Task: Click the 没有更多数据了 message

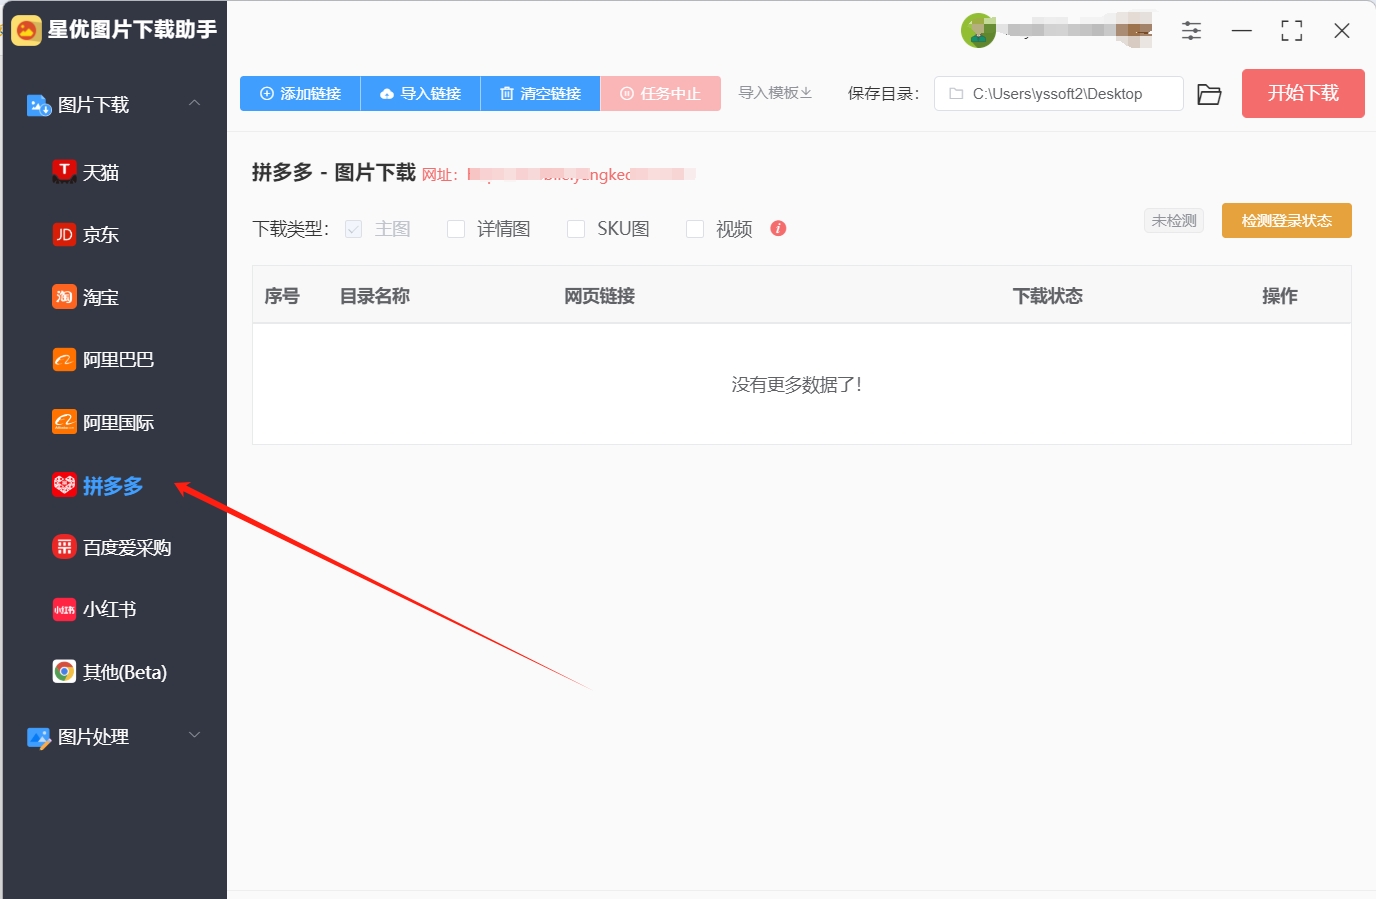Action: tap(796, 385)
